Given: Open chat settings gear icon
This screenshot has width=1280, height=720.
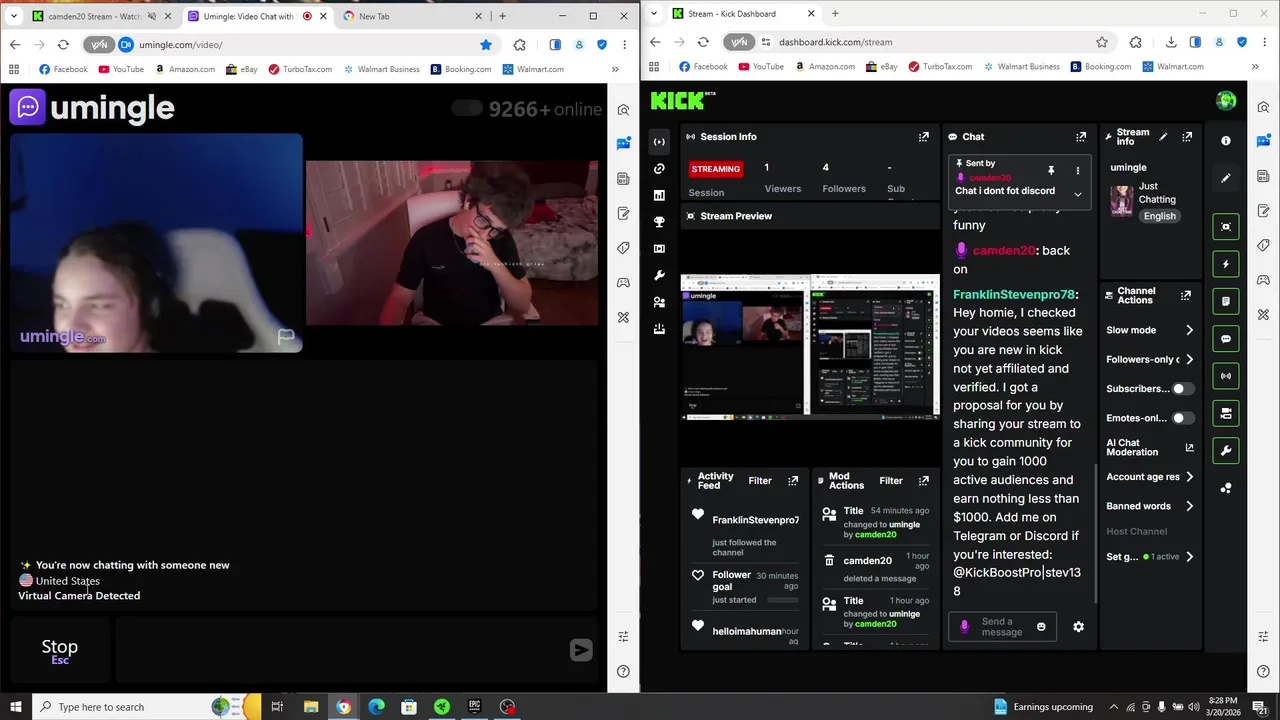Looking at the screenshot, I should 1078,627.
